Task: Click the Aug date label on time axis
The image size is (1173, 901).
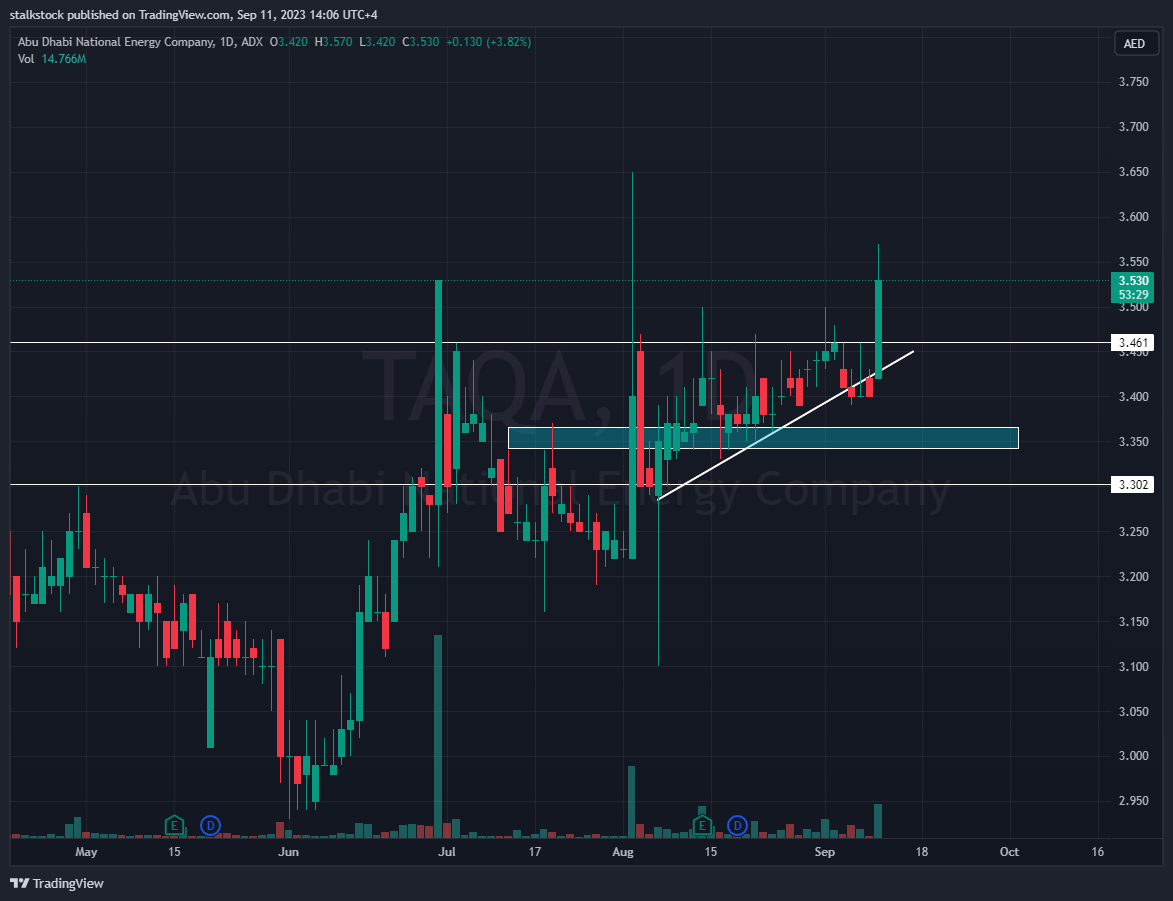Action: pos(622,852)
